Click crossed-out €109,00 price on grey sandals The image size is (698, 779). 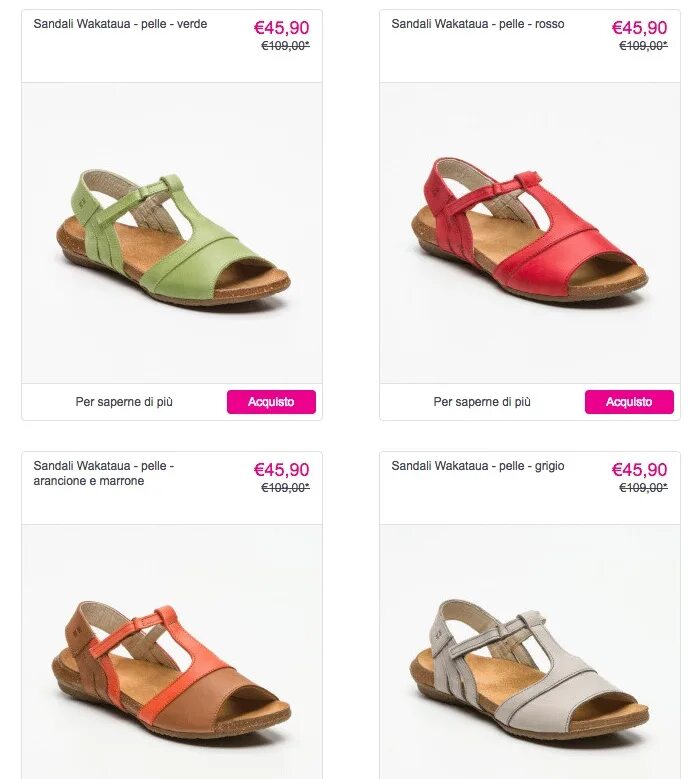643,488
